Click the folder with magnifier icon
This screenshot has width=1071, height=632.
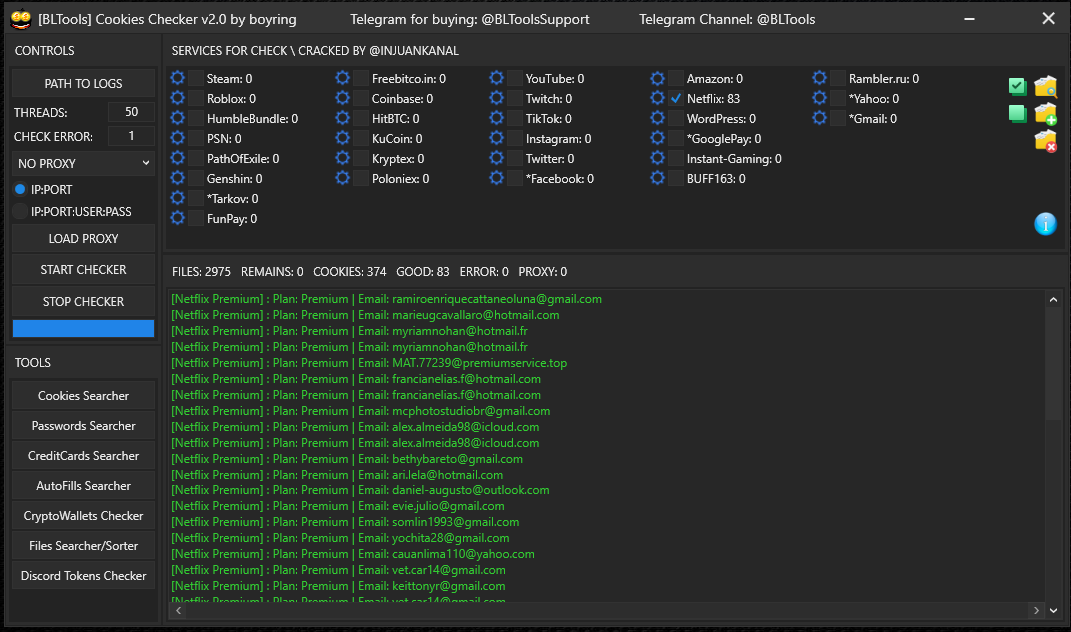pos(1045,87)
